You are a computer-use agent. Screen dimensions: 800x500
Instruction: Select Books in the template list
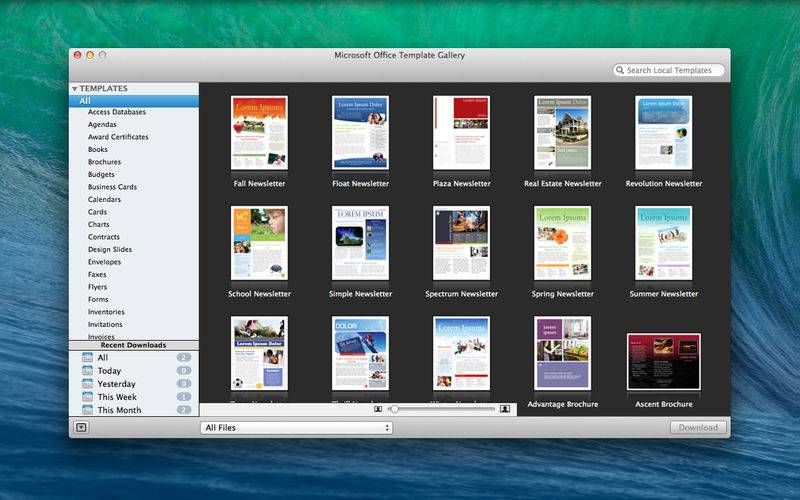pyautogui.click(x=97, y=149)
